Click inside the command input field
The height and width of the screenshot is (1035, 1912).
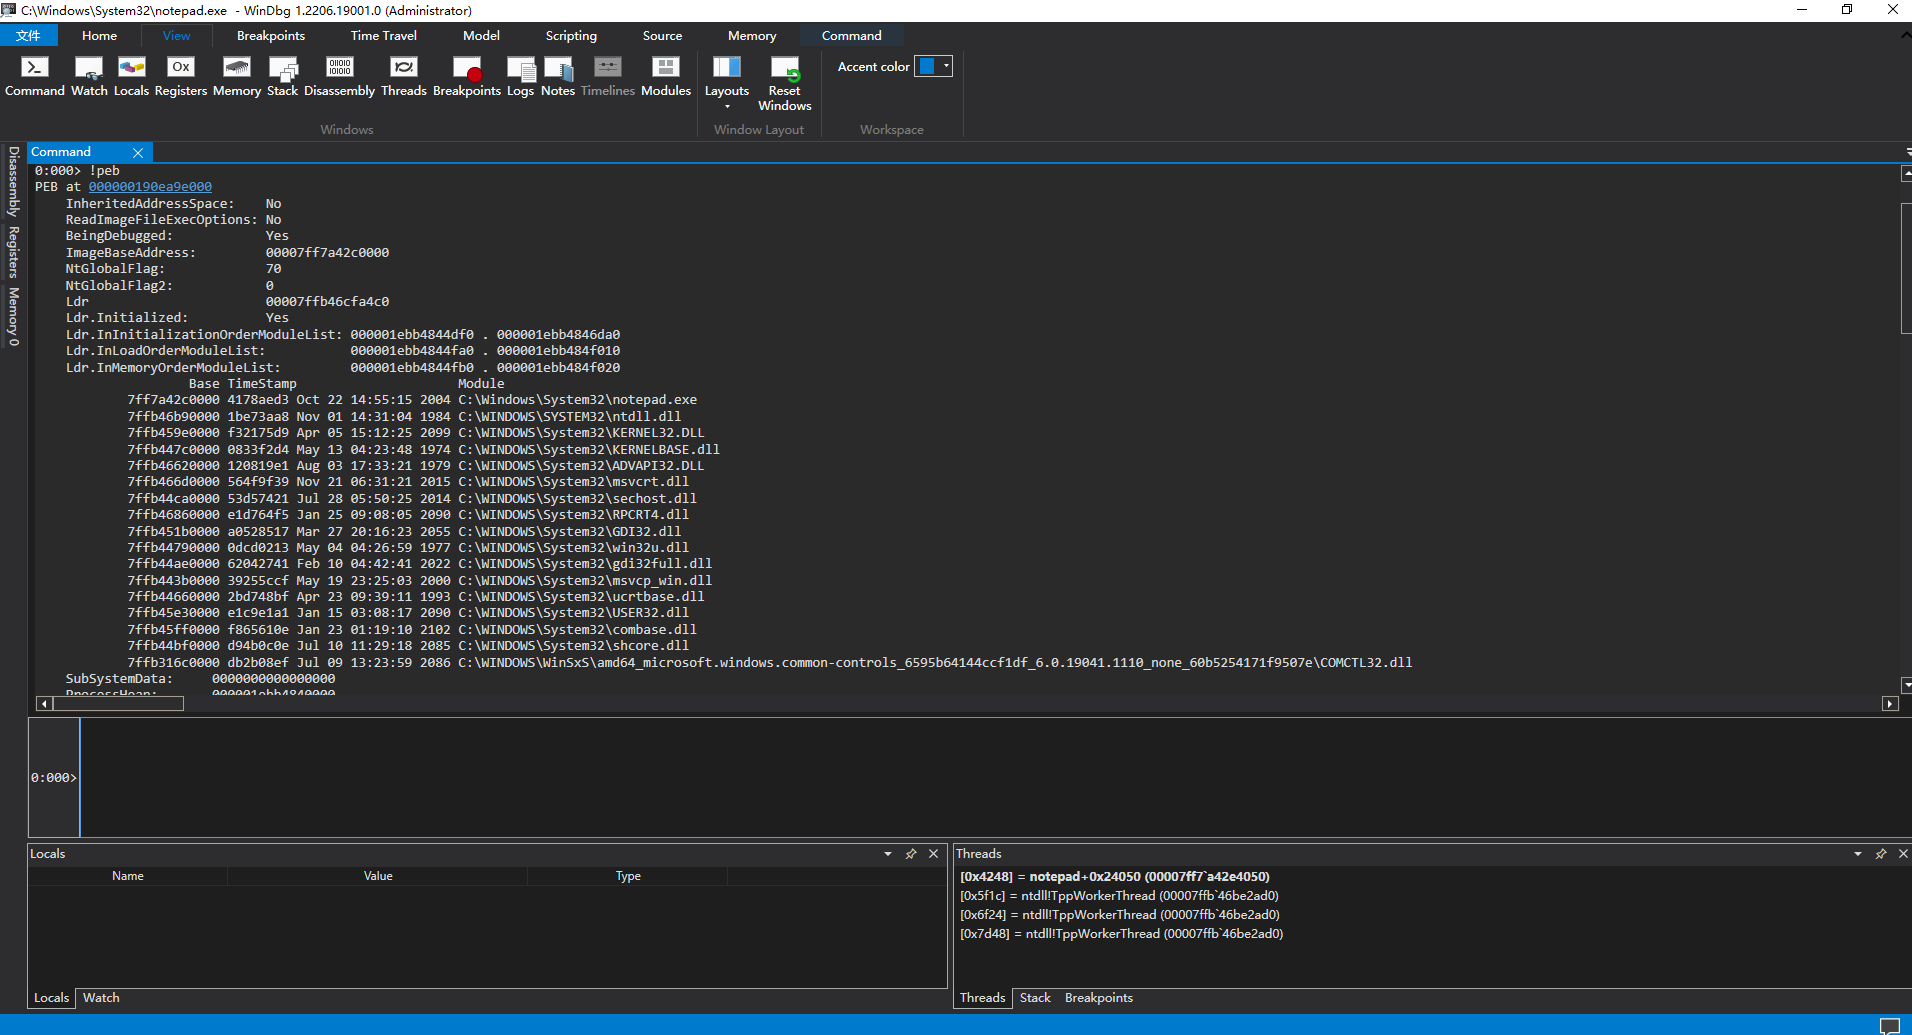(500, 777)
